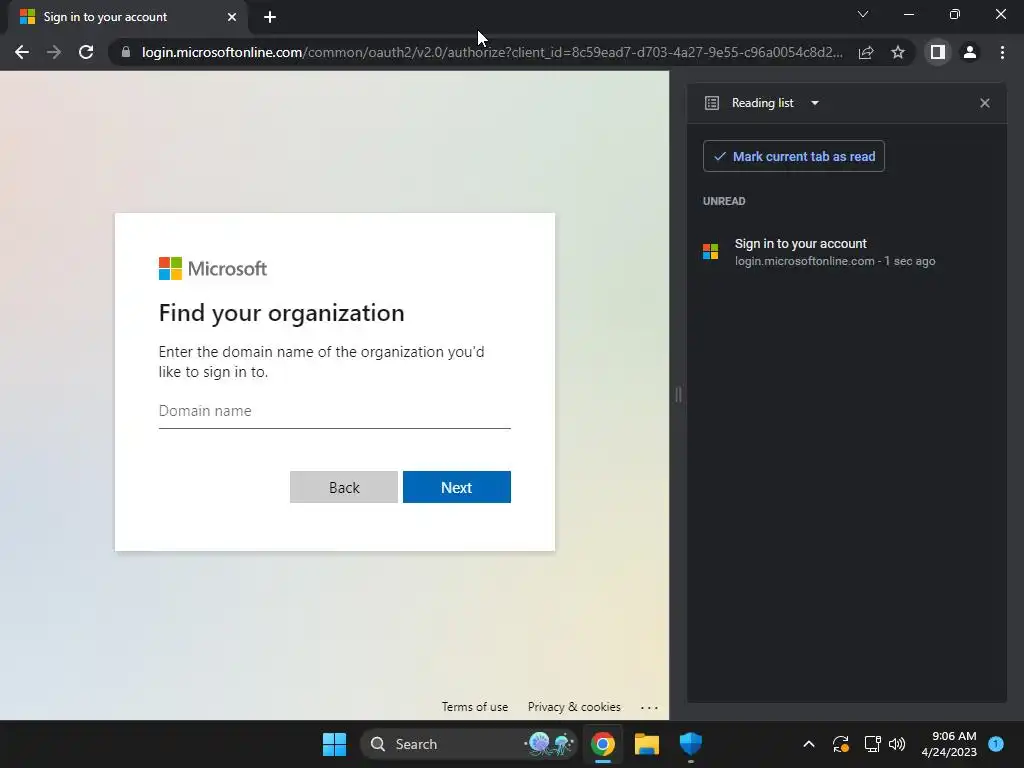Reload the current page
1024x768 pixels.
pos(86,52)
